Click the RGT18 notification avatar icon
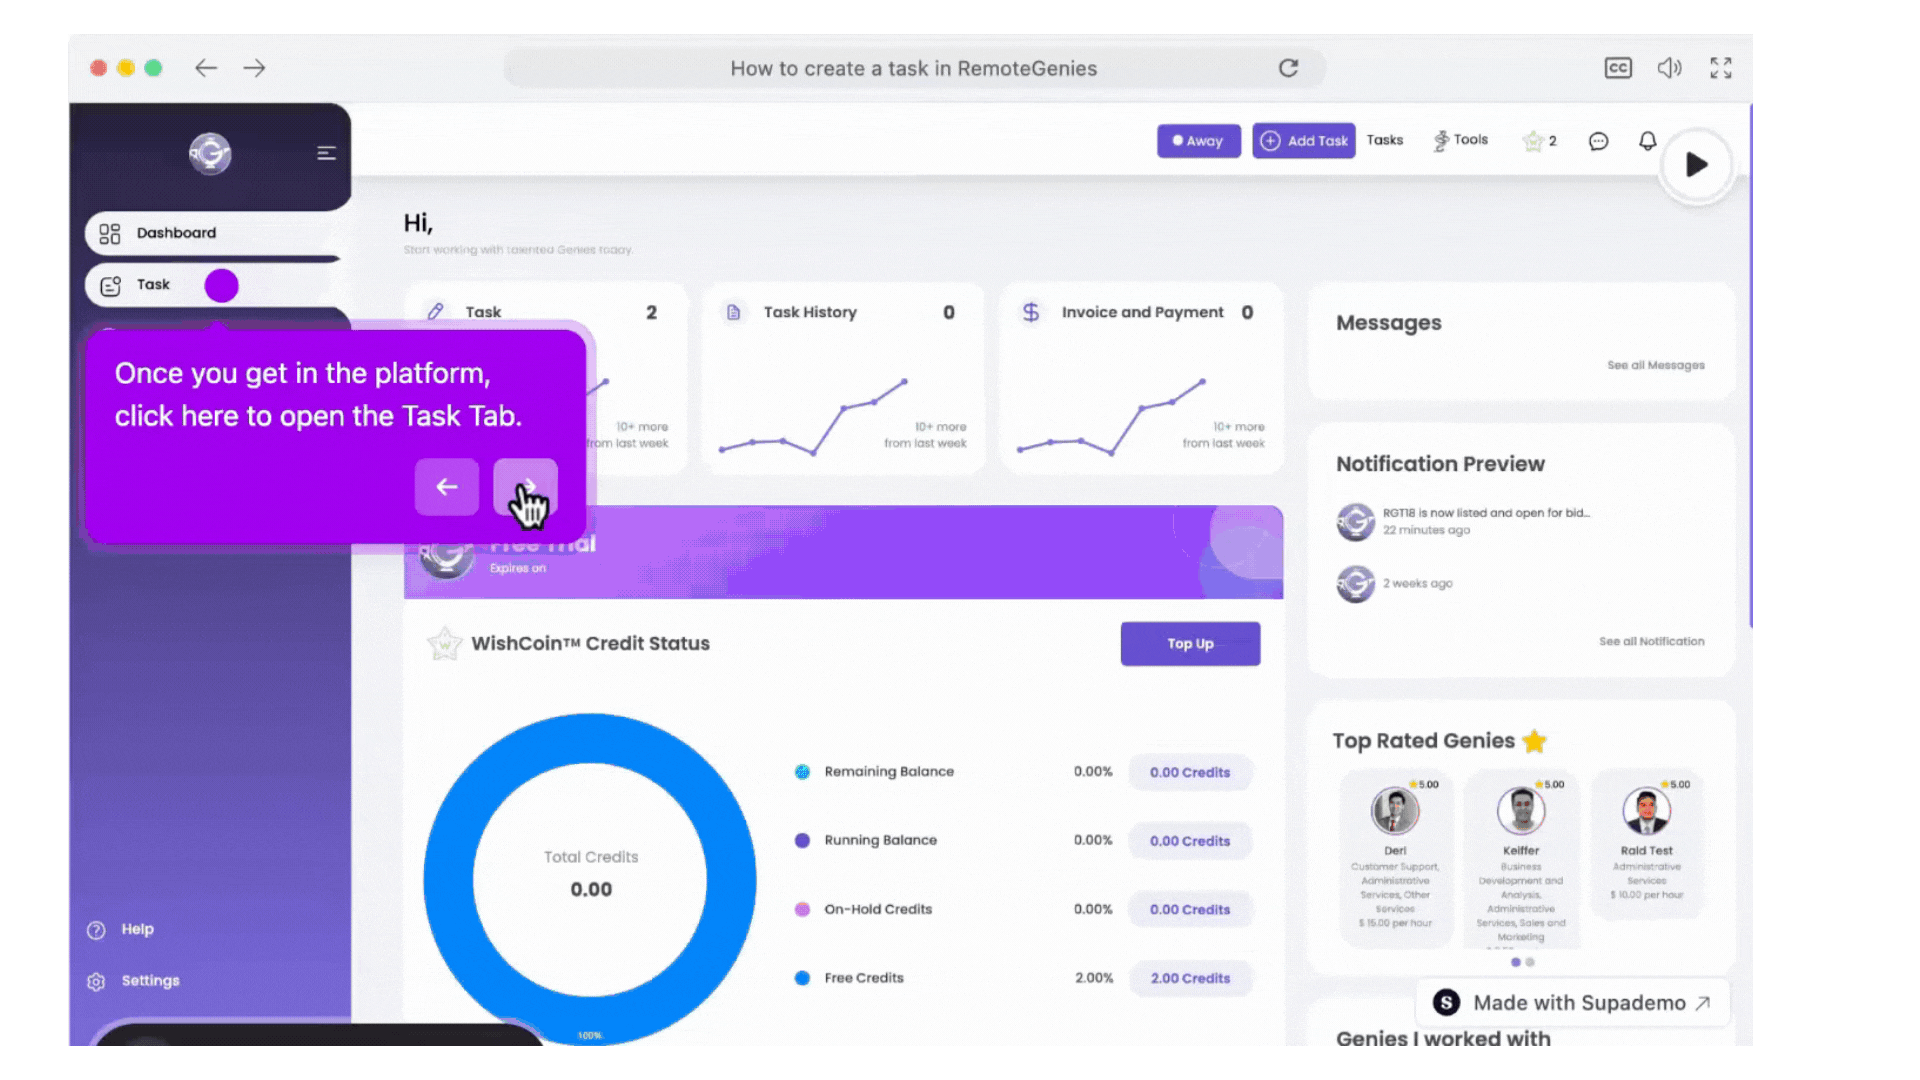The width and height of the screenshot is (1920, 1080). point(1355,521)
